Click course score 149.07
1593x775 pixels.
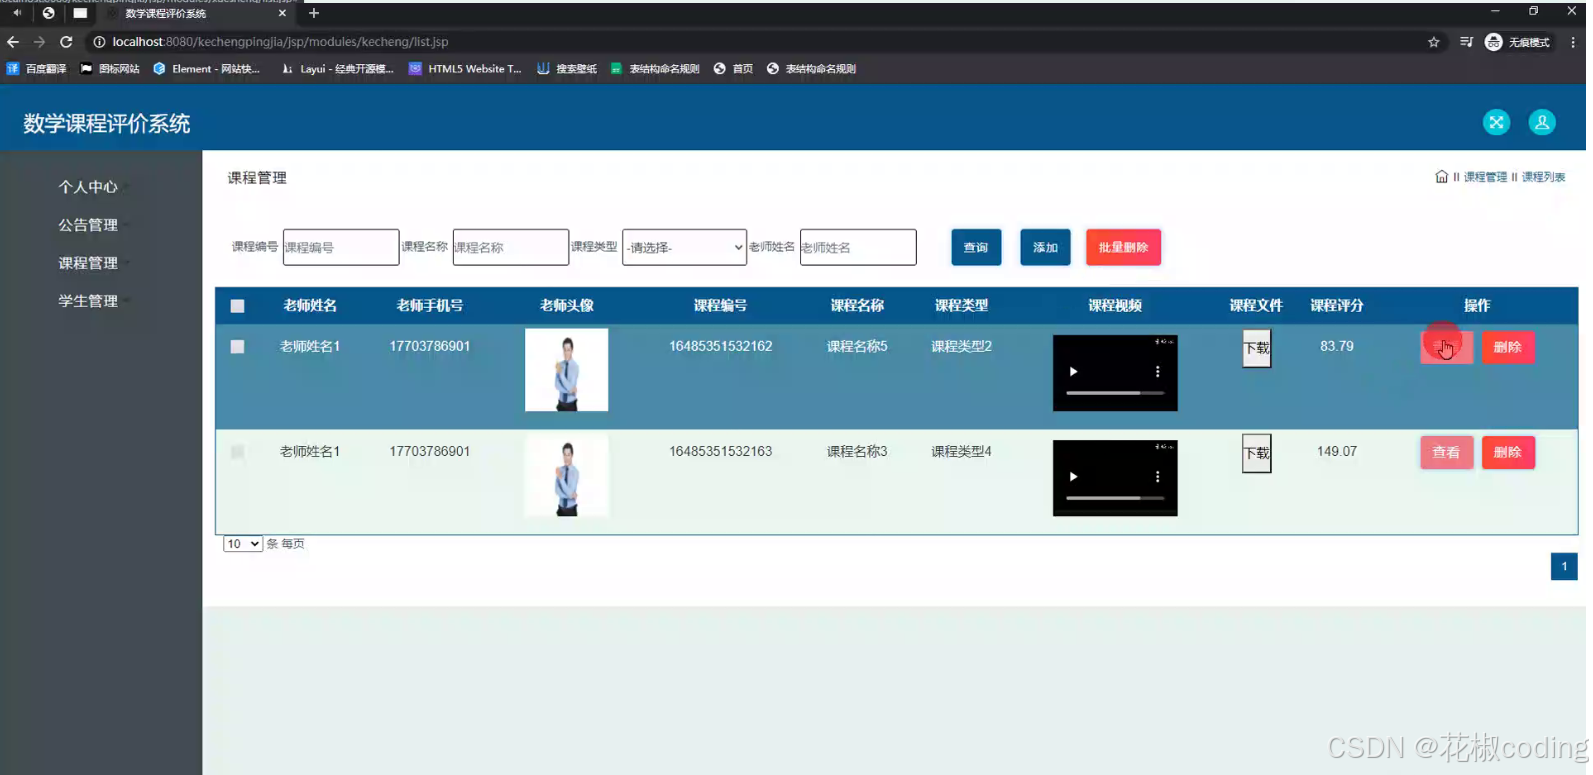point(1337,451)
